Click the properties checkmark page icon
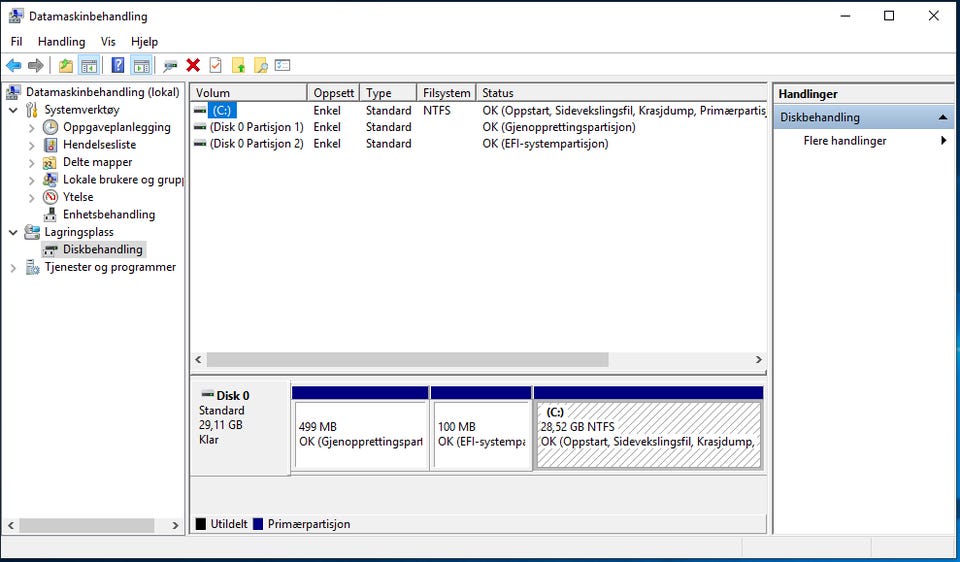This screenshot has height=562, width=960. 215,66
